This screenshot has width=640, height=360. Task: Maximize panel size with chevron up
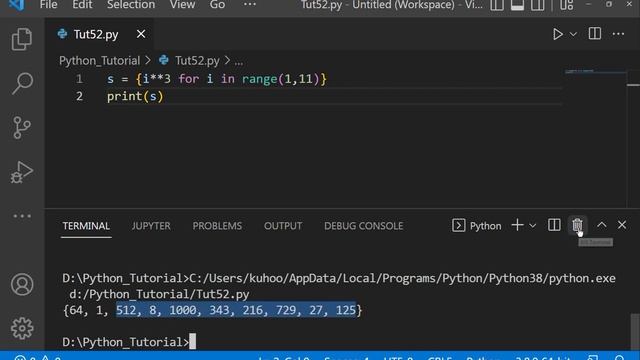pyautogui.click(x=601, y=225)
